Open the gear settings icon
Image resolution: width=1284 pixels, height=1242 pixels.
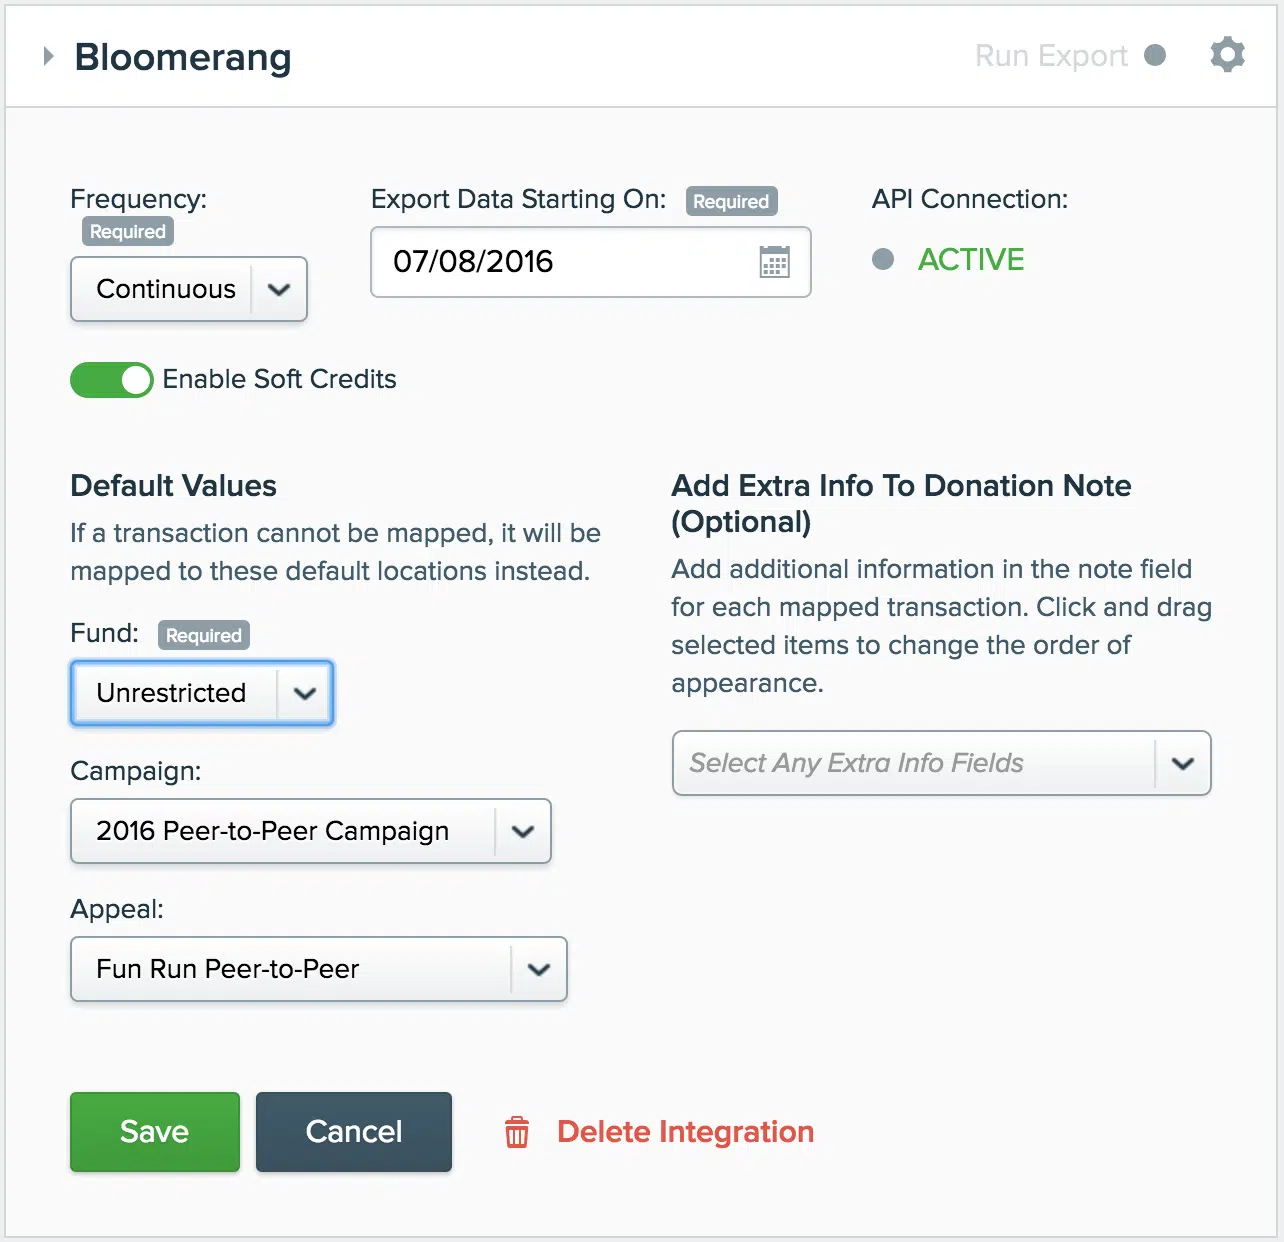[x=1227, y=55]
